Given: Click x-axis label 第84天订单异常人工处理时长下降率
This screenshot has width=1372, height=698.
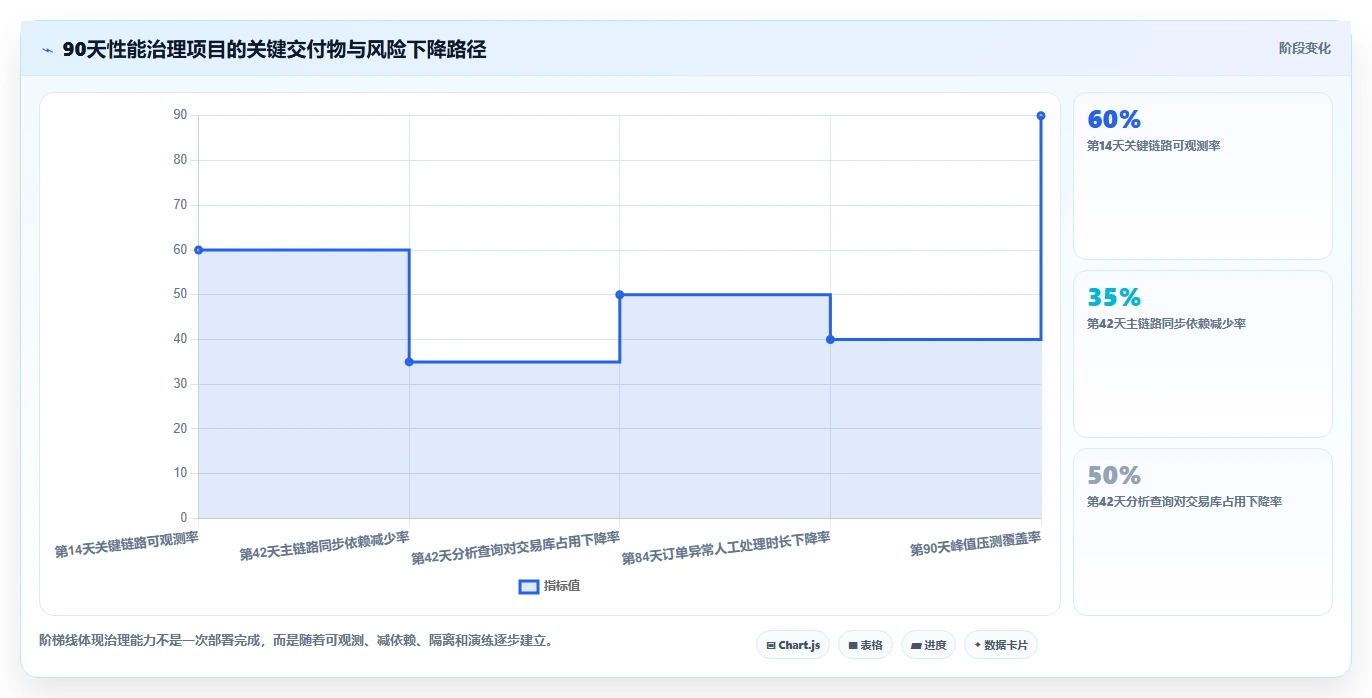Looking at the screenshot, I should [726, 548].
